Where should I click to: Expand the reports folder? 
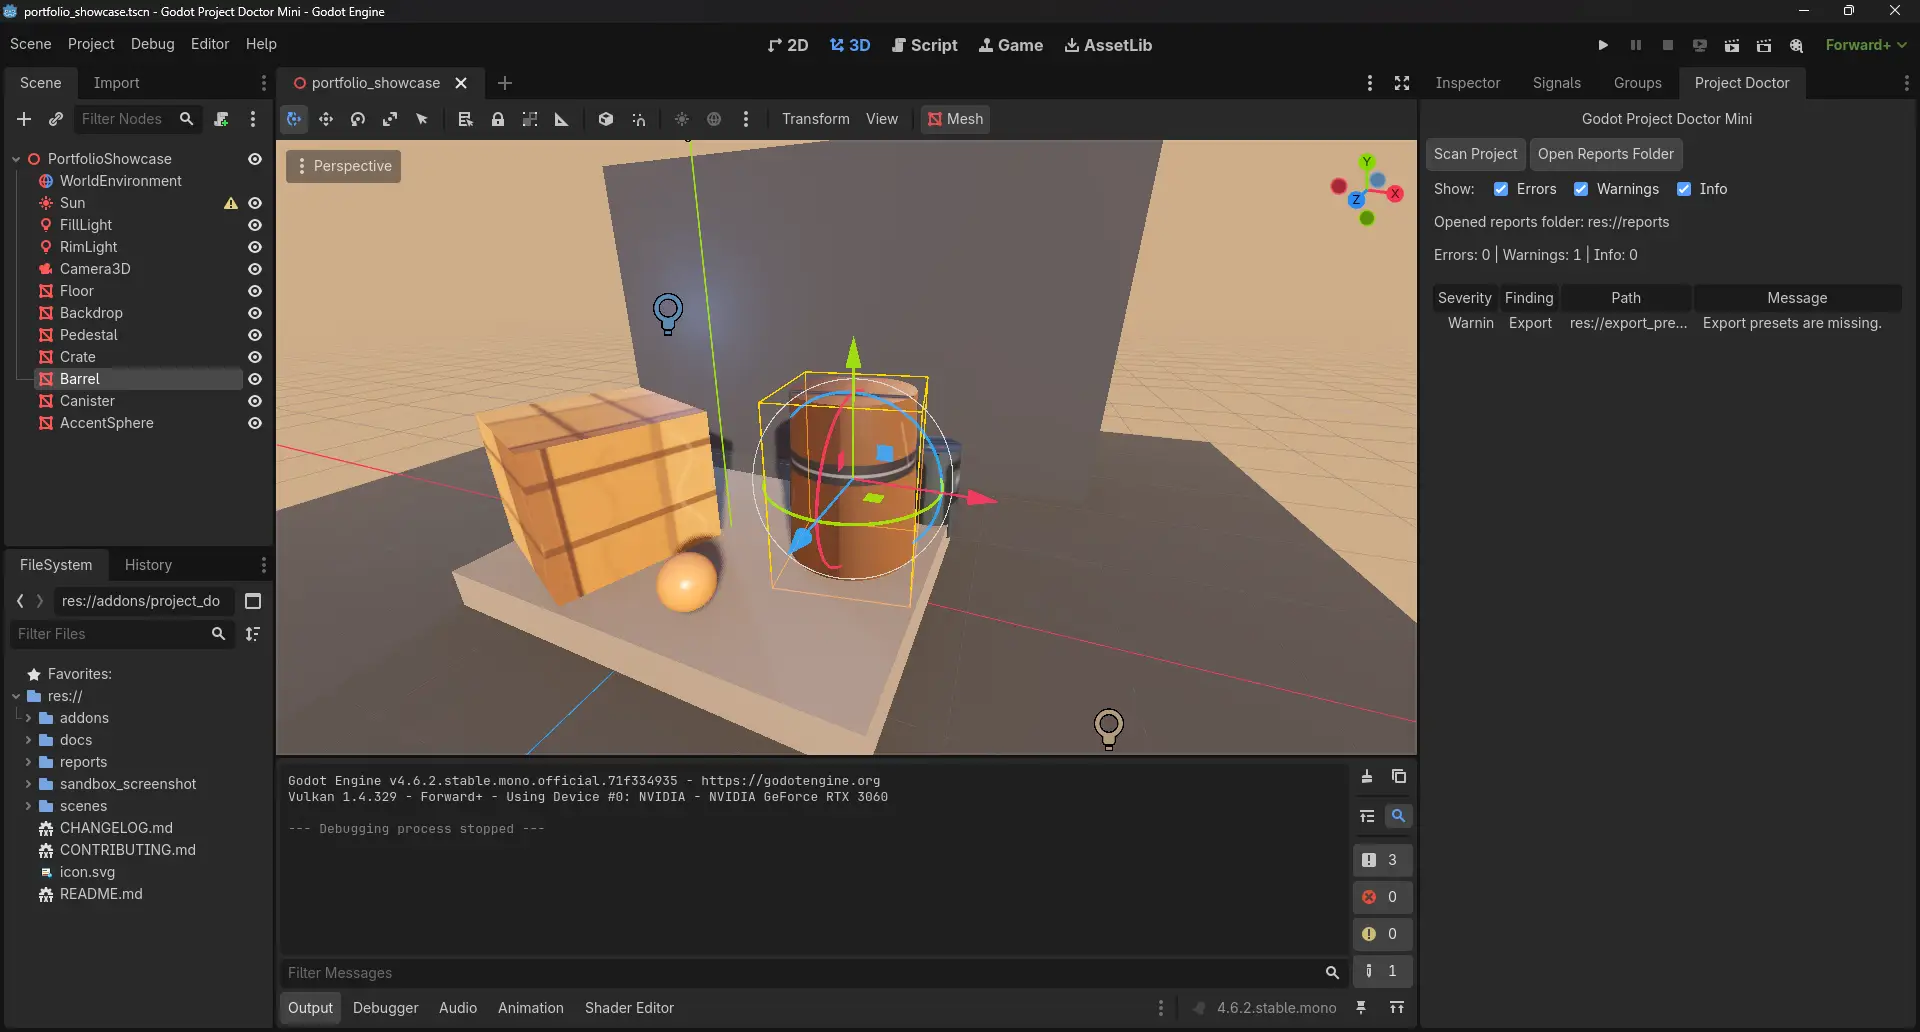click(x=28, y=762)
